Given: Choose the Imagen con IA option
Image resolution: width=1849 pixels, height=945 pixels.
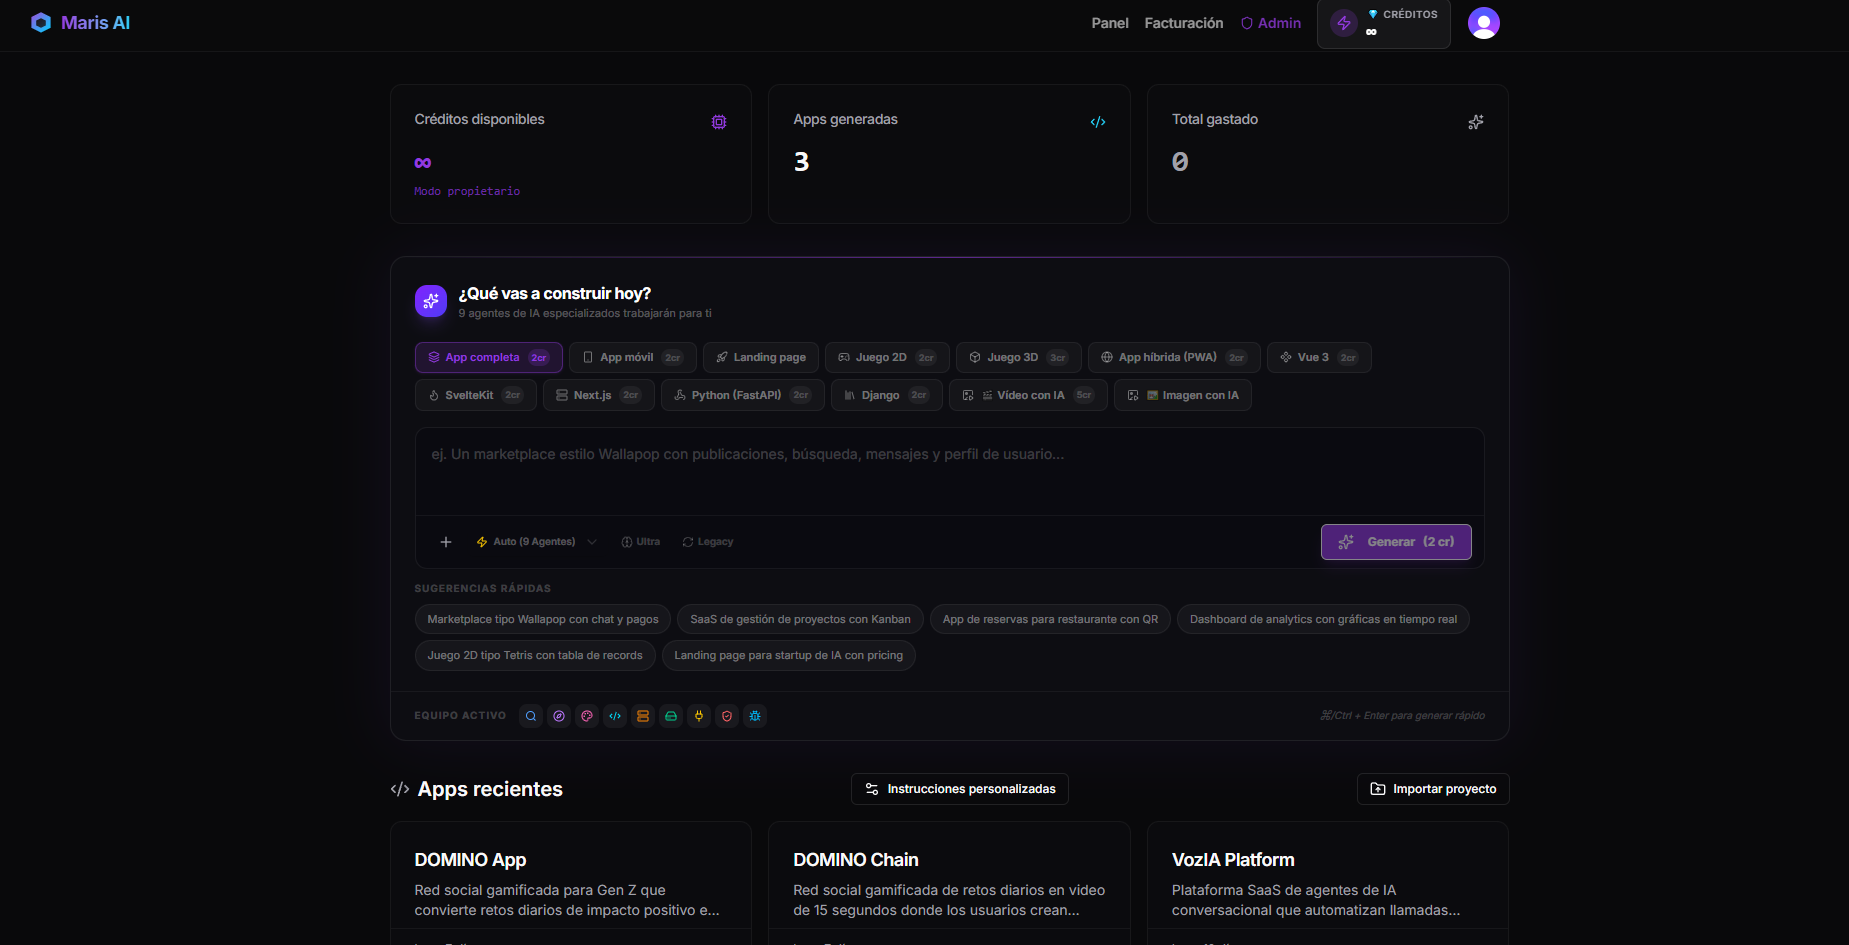Looking at the screenshot, I should (x=1182, y=395).
